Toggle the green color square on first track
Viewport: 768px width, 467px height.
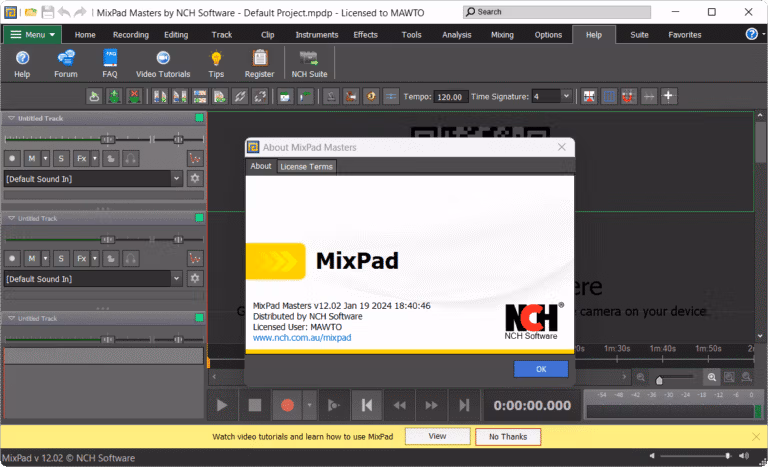click(199, 118)
